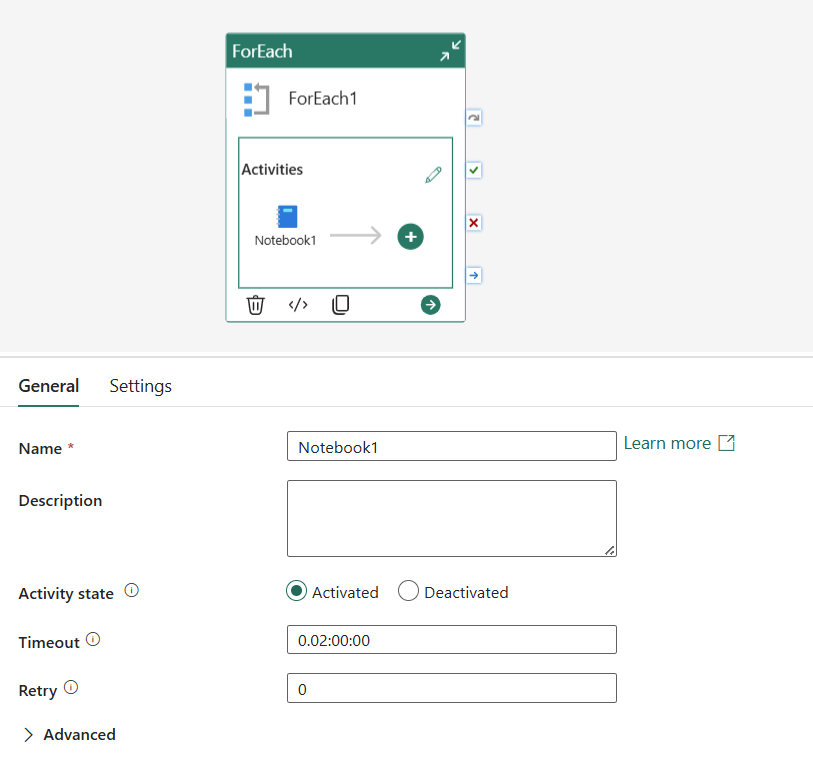Add activity with the plus button
Screen dimensions: 813x765
tap(410, 237)
